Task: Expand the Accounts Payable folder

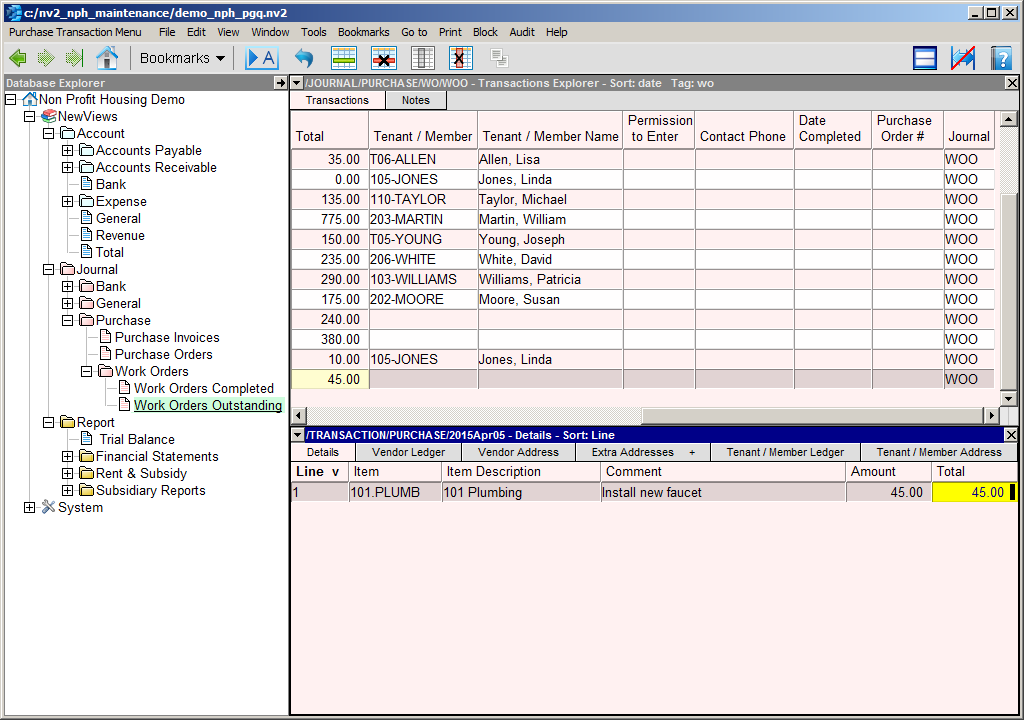Action: (x=68, y=151)
